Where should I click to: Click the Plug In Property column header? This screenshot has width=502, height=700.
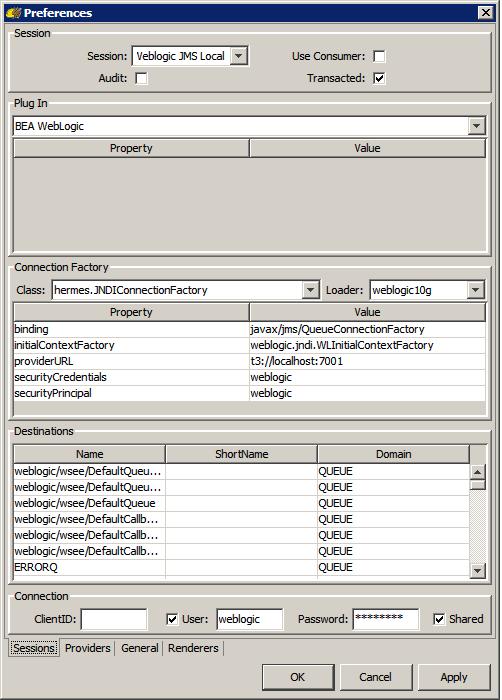[131, 148]
